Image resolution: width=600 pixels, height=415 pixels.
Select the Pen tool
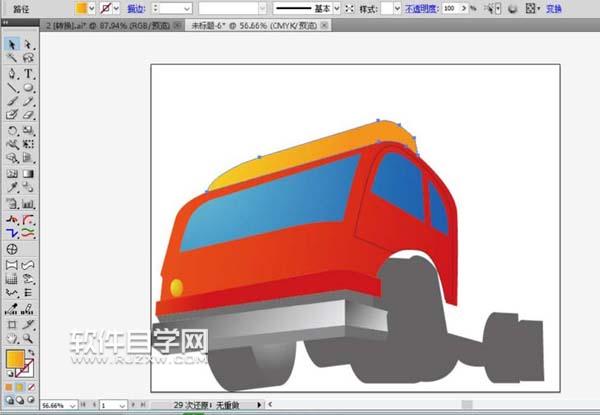[x=12, y=73]
